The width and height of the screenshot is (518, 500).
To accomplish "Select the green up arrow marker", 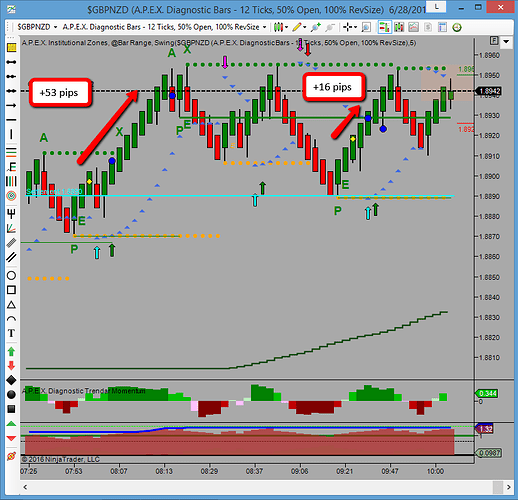I will (x=11, y=351).
